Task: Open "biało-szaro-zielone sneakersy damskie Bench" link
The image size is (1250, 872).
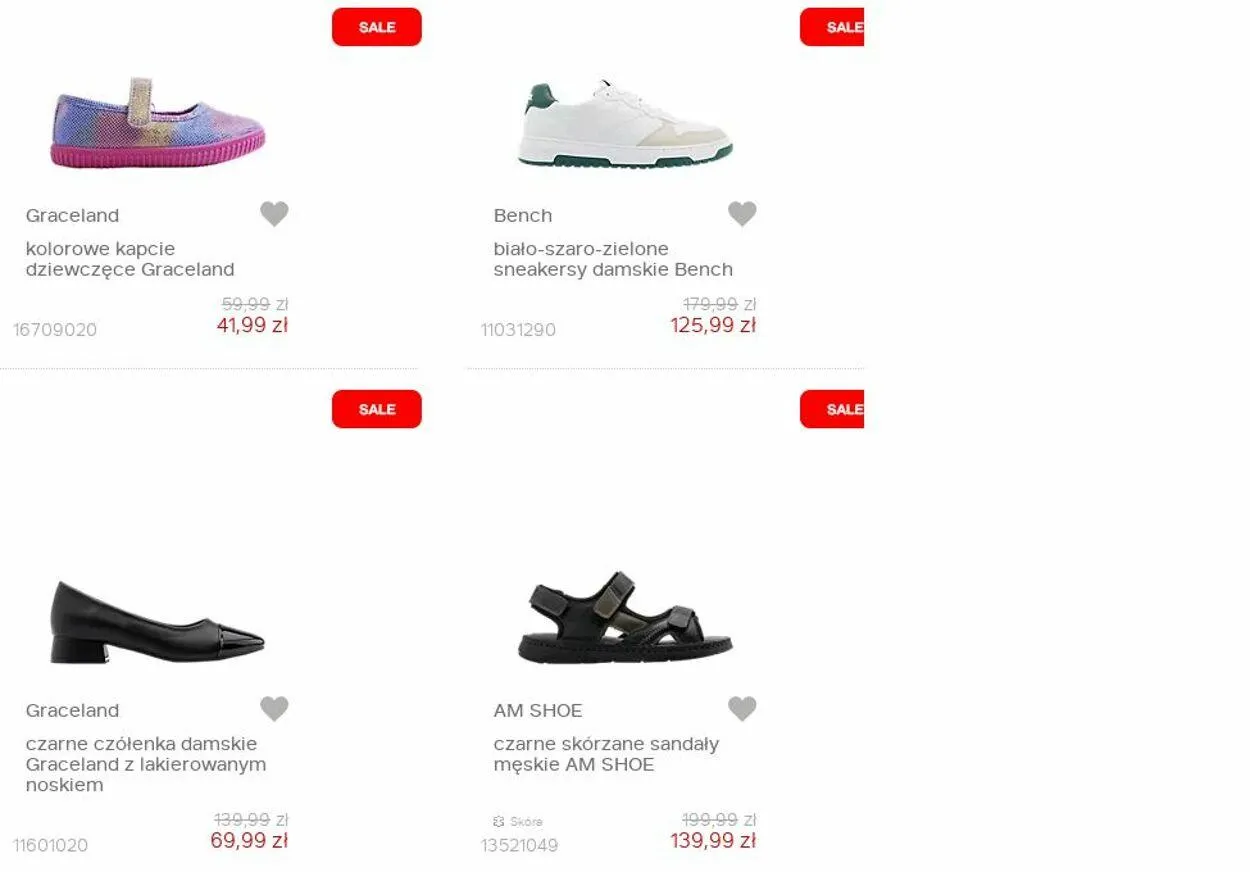Action: point(612,259)
